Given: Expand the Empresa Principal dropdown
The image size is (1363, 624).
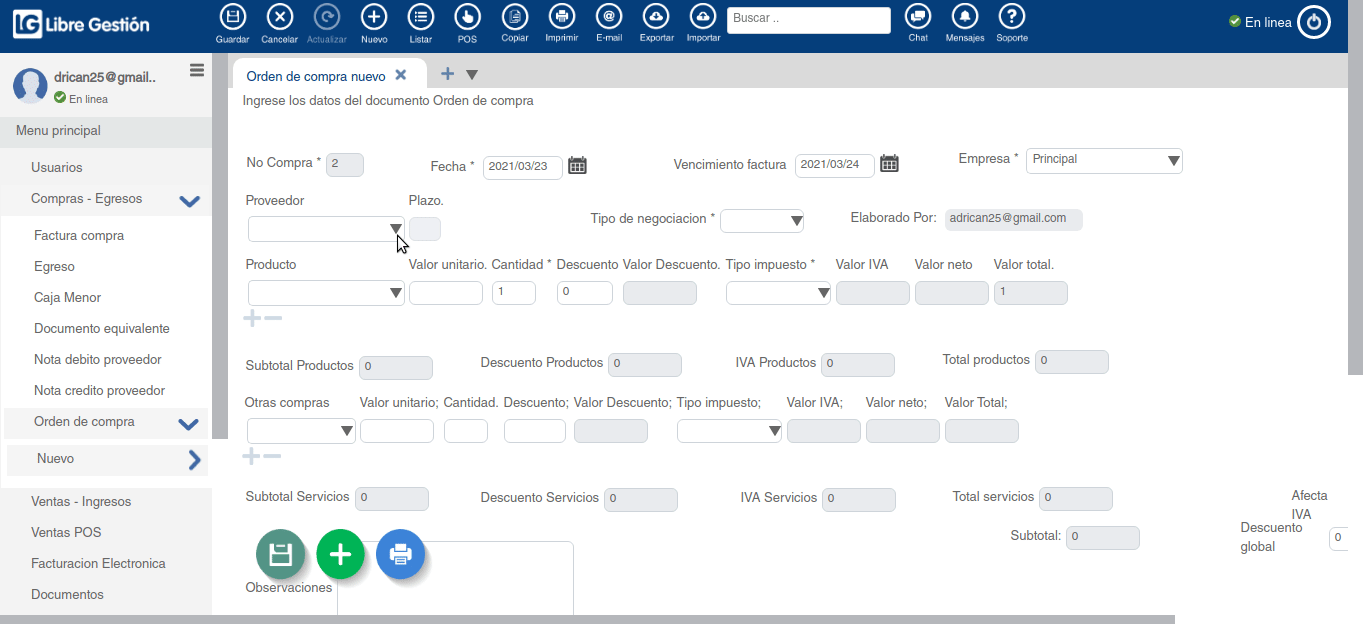Looking at the screenshot, I should (x=1104, y=161).
